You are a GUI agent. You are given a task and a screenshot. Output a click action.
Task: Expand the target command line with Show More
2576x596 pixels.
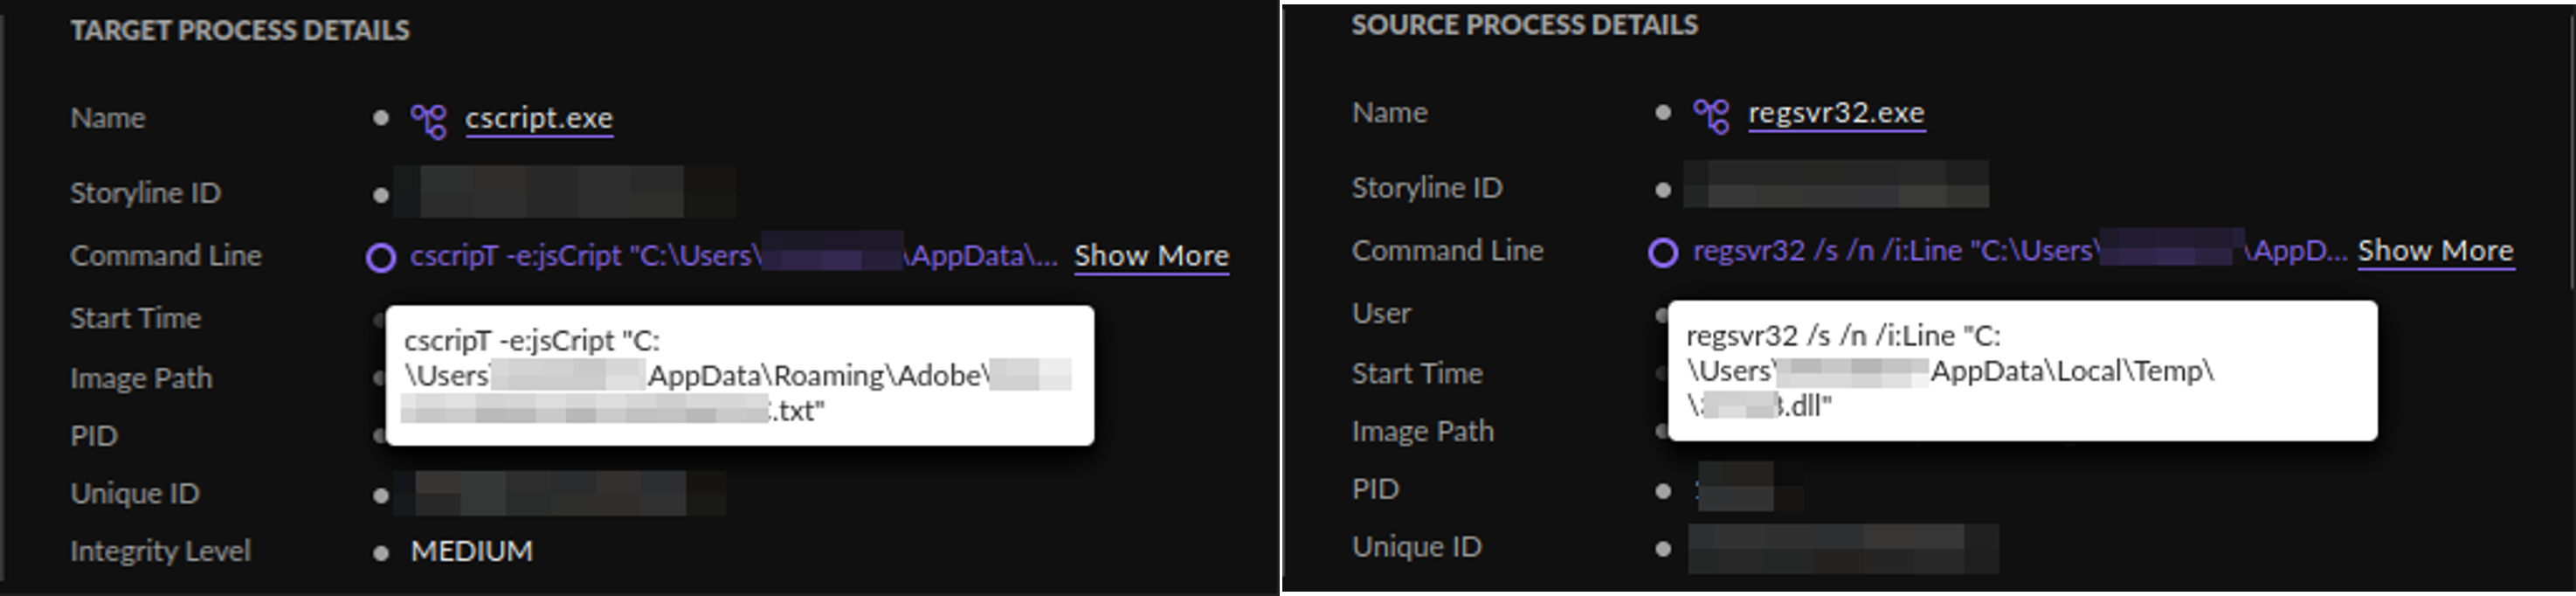pos(1151,256)
